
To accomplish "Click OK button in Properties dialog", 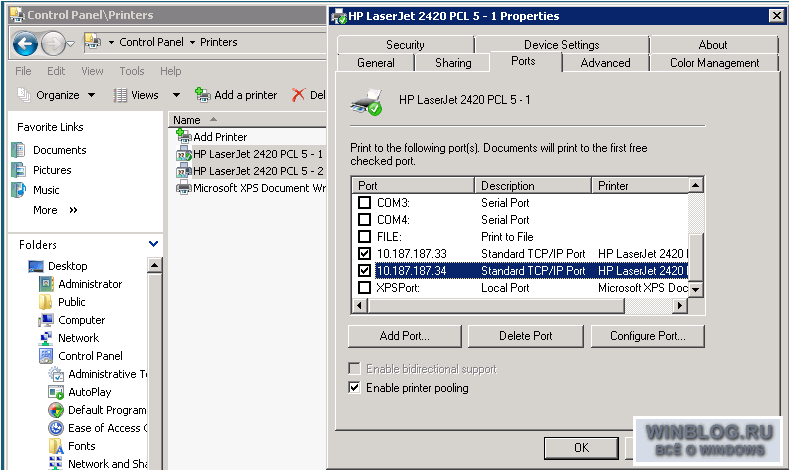I will pos(581,448).
